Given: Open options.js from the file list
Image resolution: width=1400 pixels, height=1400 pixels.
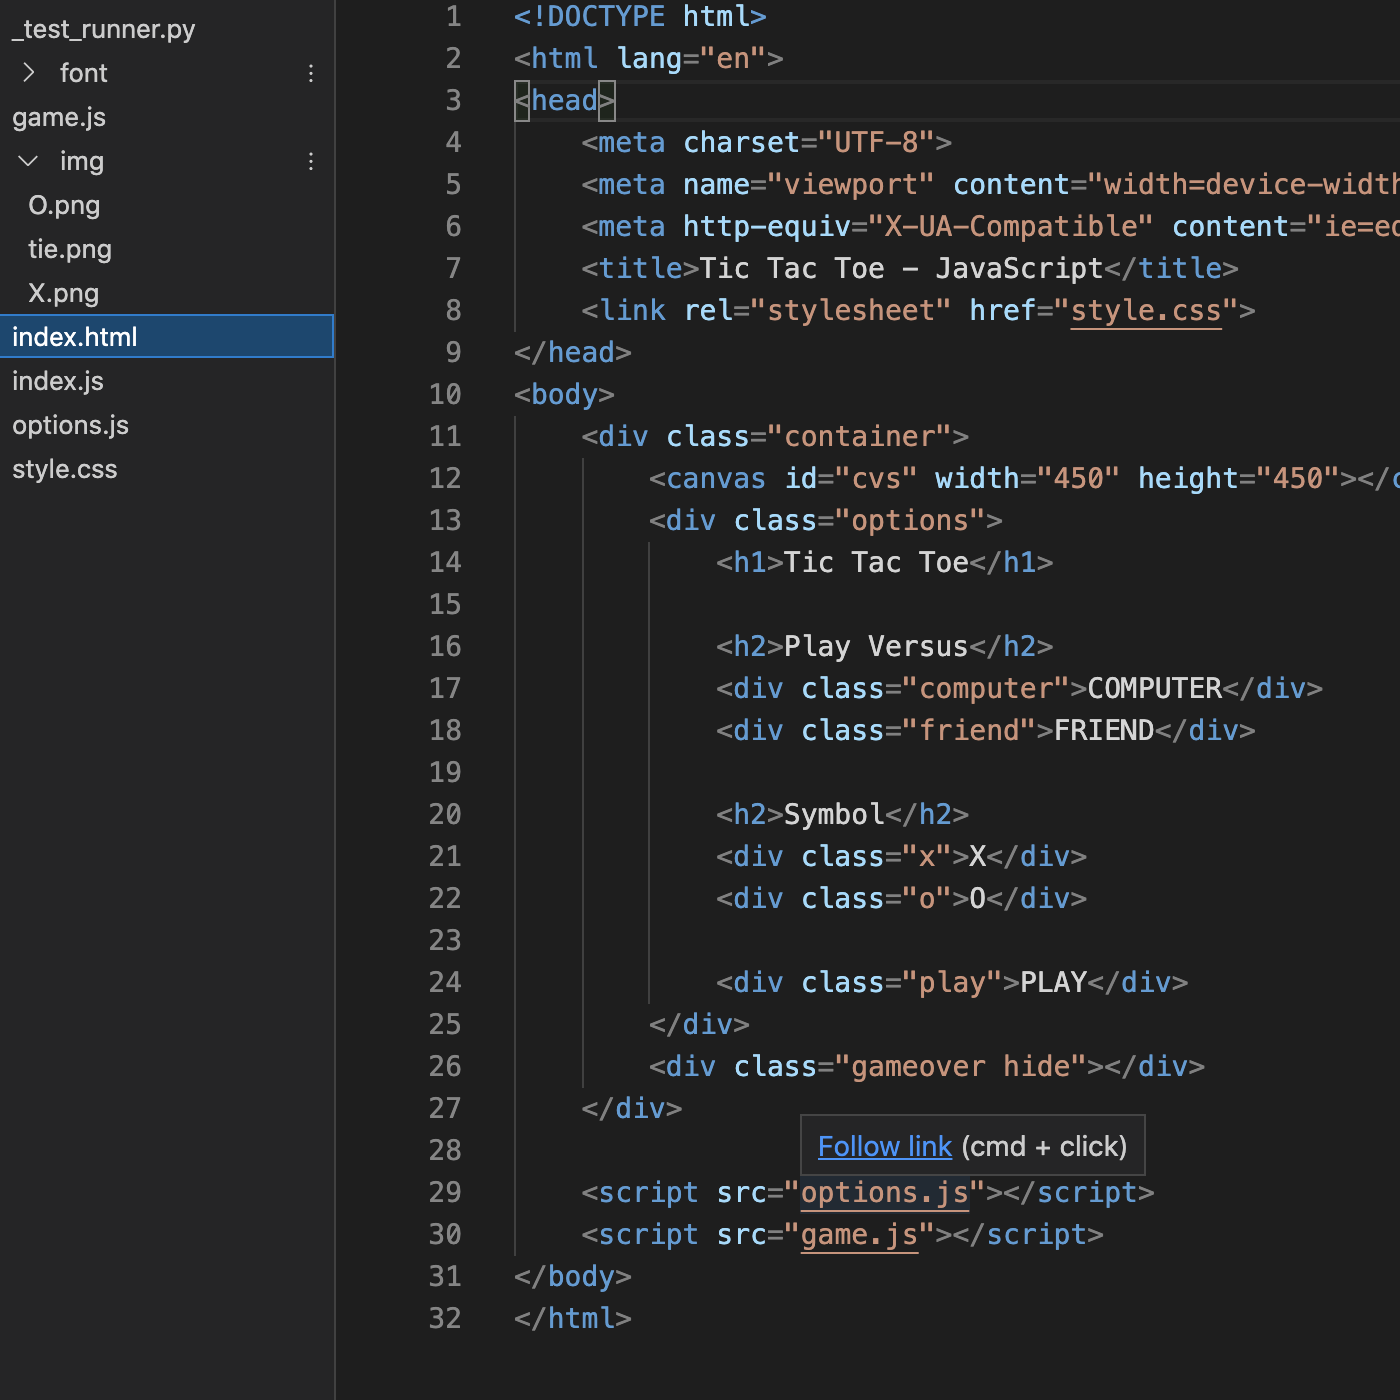Looking at the screenshot, I should [70, 425].
